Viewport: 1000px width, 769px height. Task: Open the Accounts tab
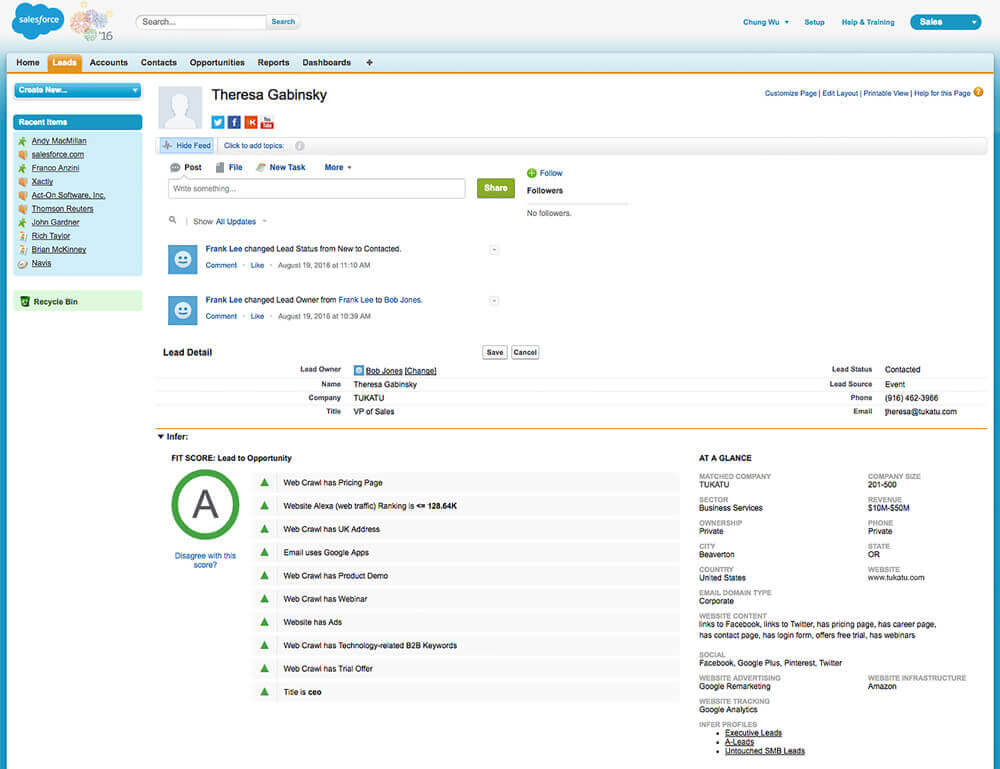coord(108,62)
